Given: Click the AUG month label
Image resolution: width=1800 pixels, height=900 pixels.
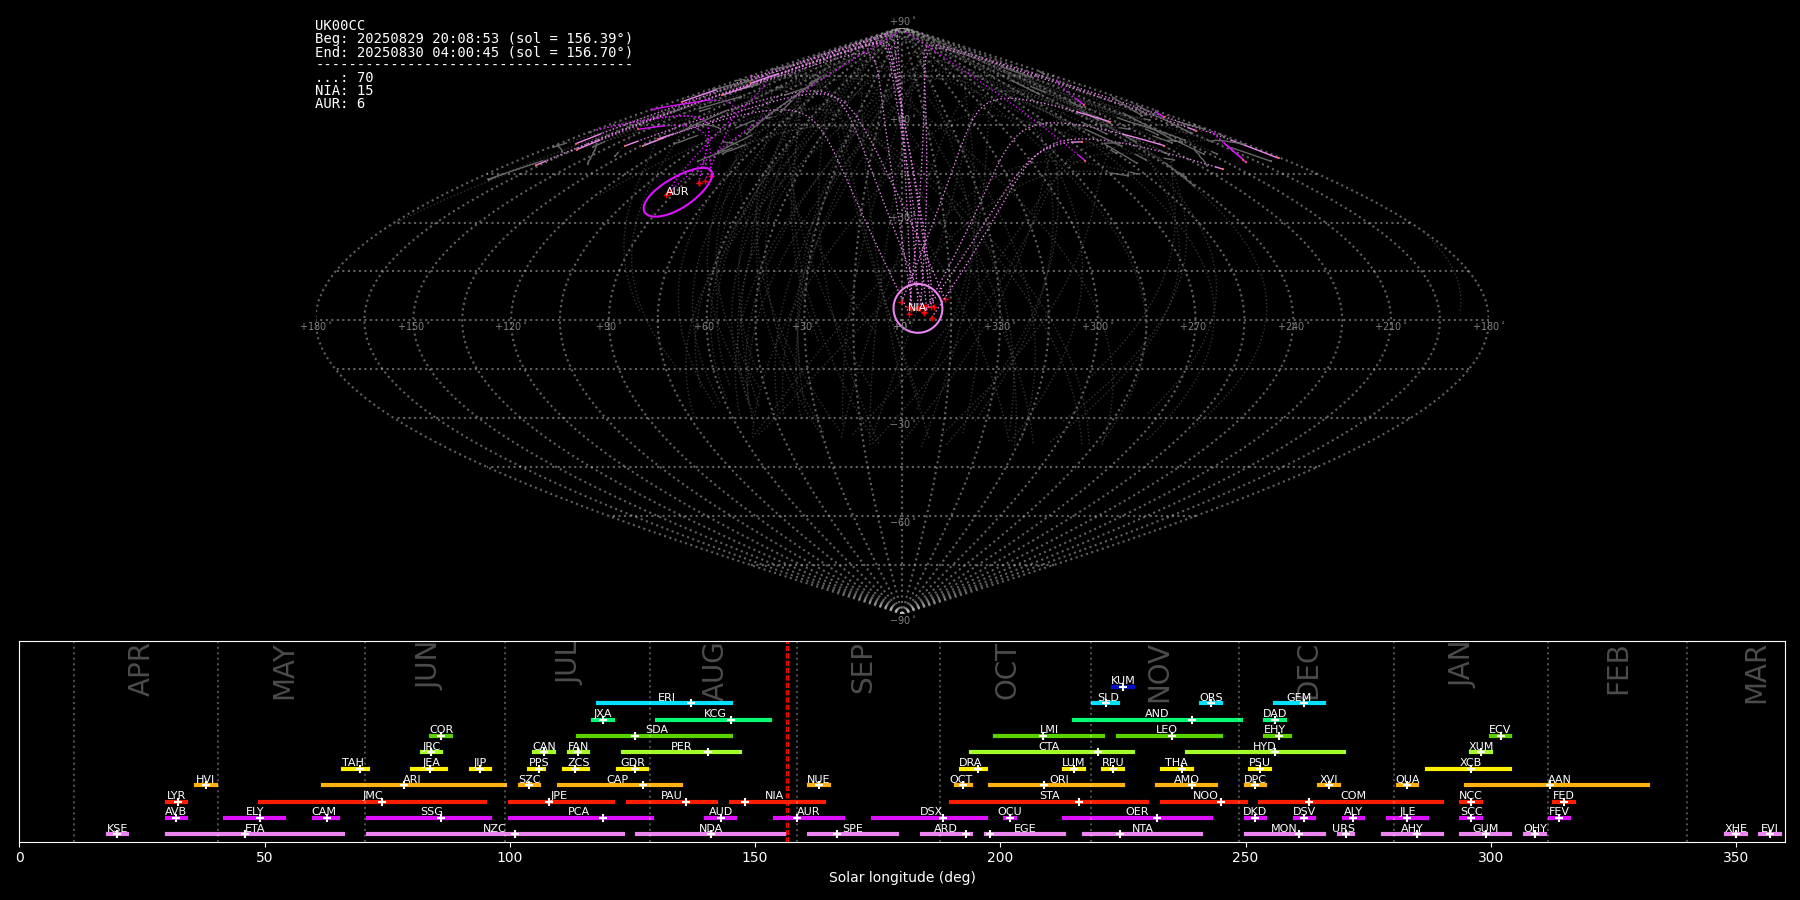Looking at the screenshot, I should [x=713, y=671].
